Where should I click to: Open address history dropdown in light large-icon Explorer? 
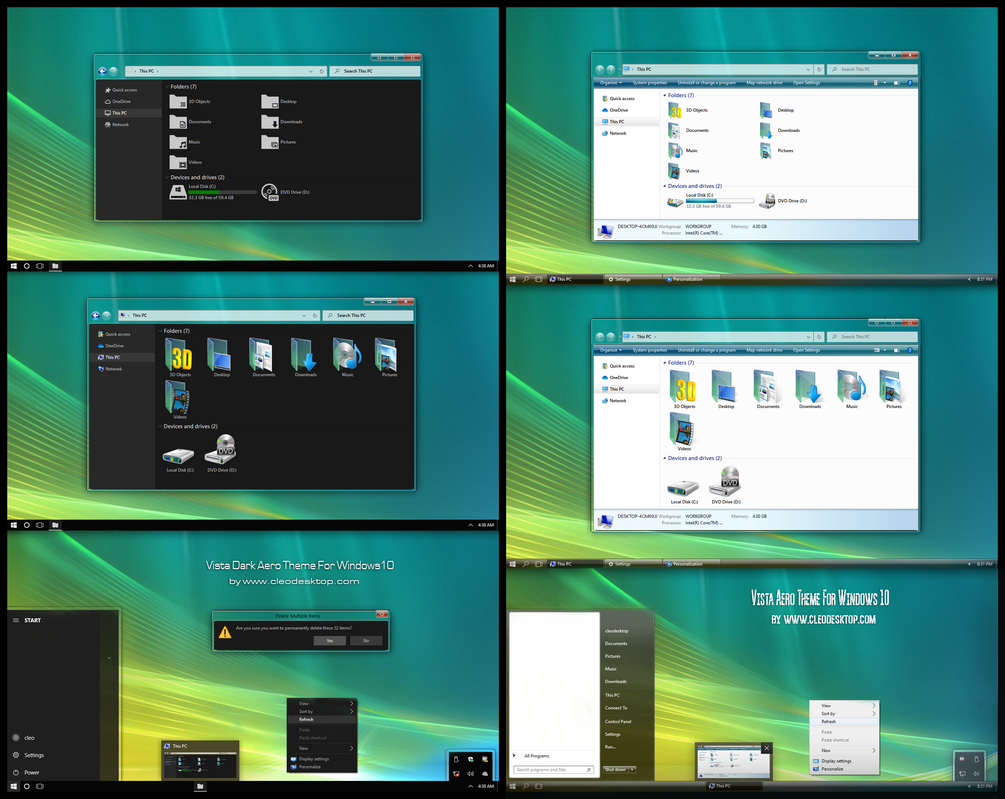click(x=808, y=336)
